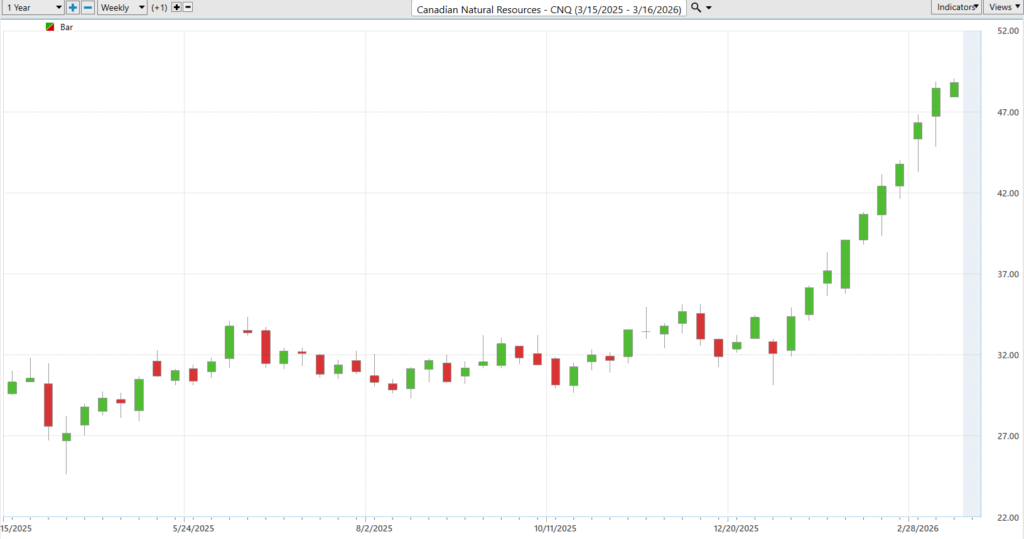Click the (+1) offset label
The height and width of the screenshot is (539, 1024).
(x=159, y=7)
